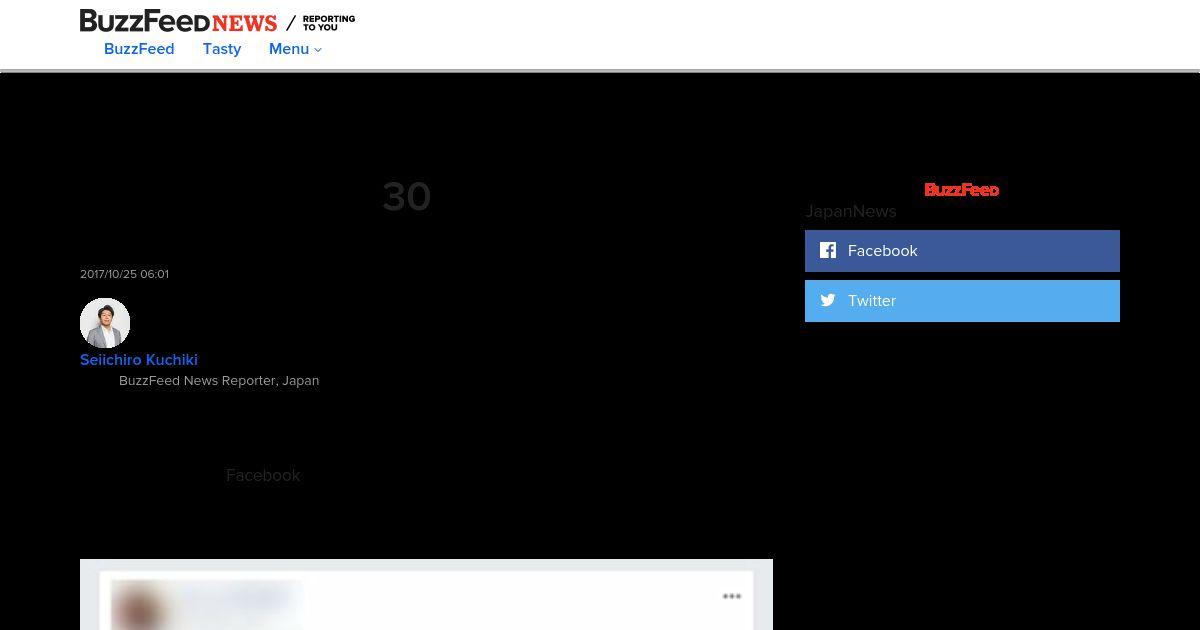
Task: Open the three-dot options on embedded post
Action: point(732,597)
